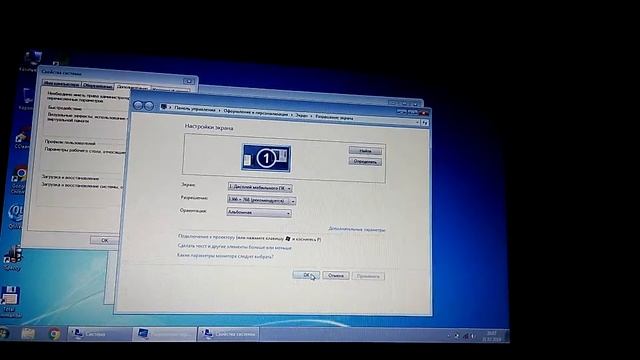Open the Ориентация orientation dropdown
640x360 pixels.
click(x=259, y=213)
